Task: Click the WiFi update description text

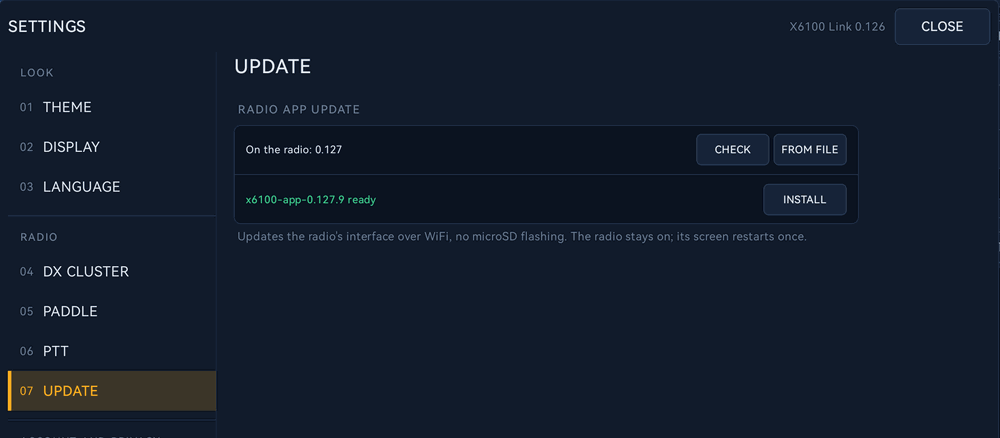Action: [x=522, y=237]
